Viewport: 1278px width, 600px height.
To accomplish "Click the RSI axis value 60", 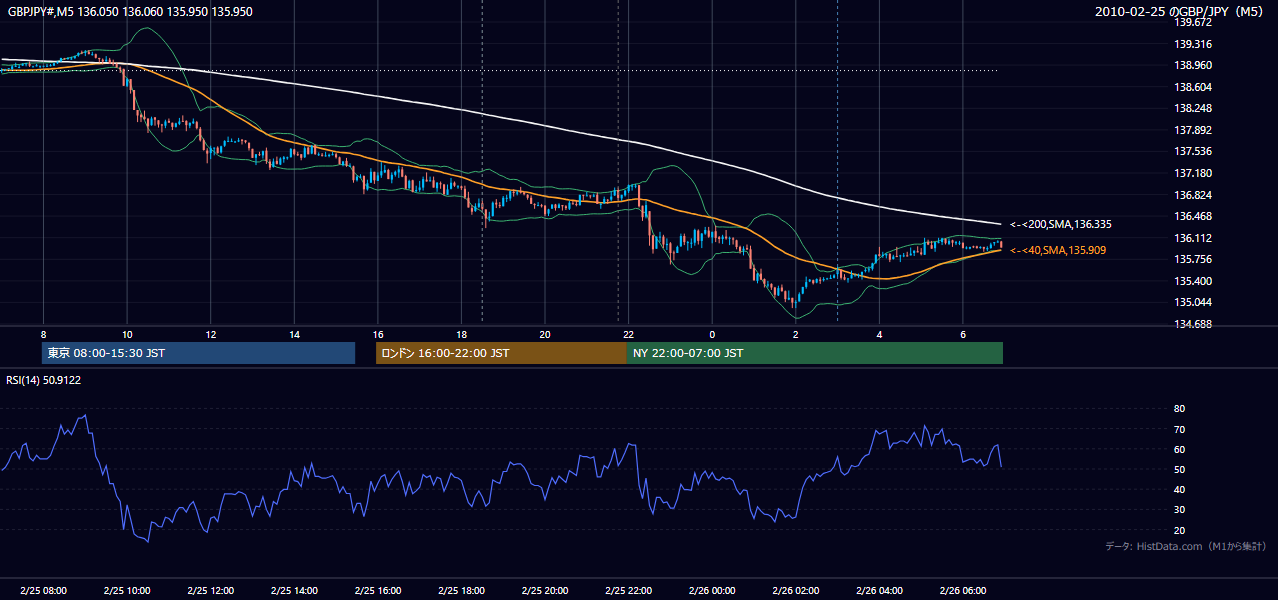I will (x=1180, y=449).
